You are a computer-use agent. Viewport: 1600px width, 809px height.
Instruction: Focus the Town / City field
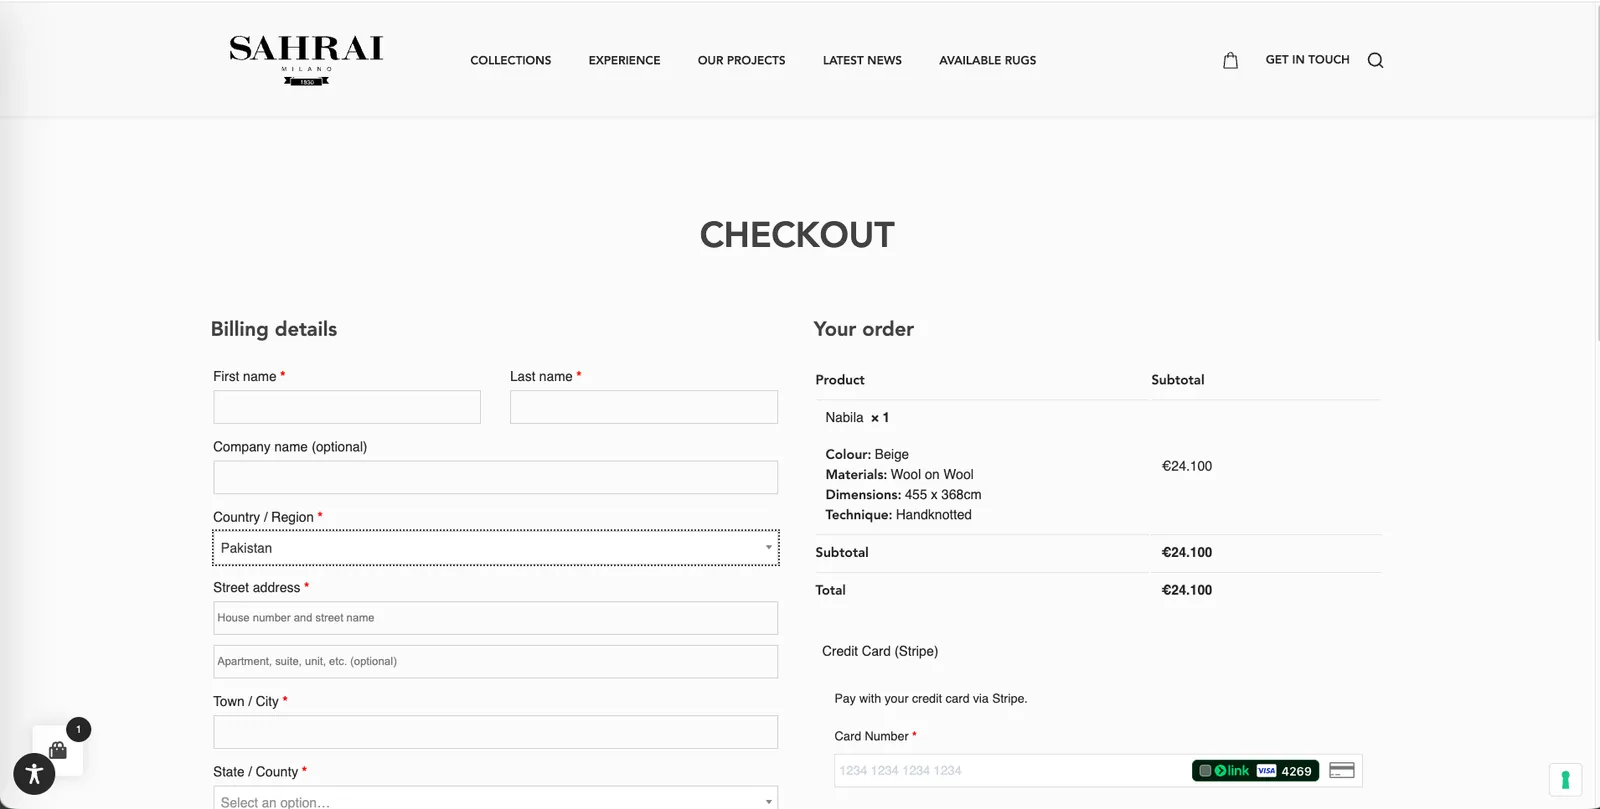pos(495,732)
